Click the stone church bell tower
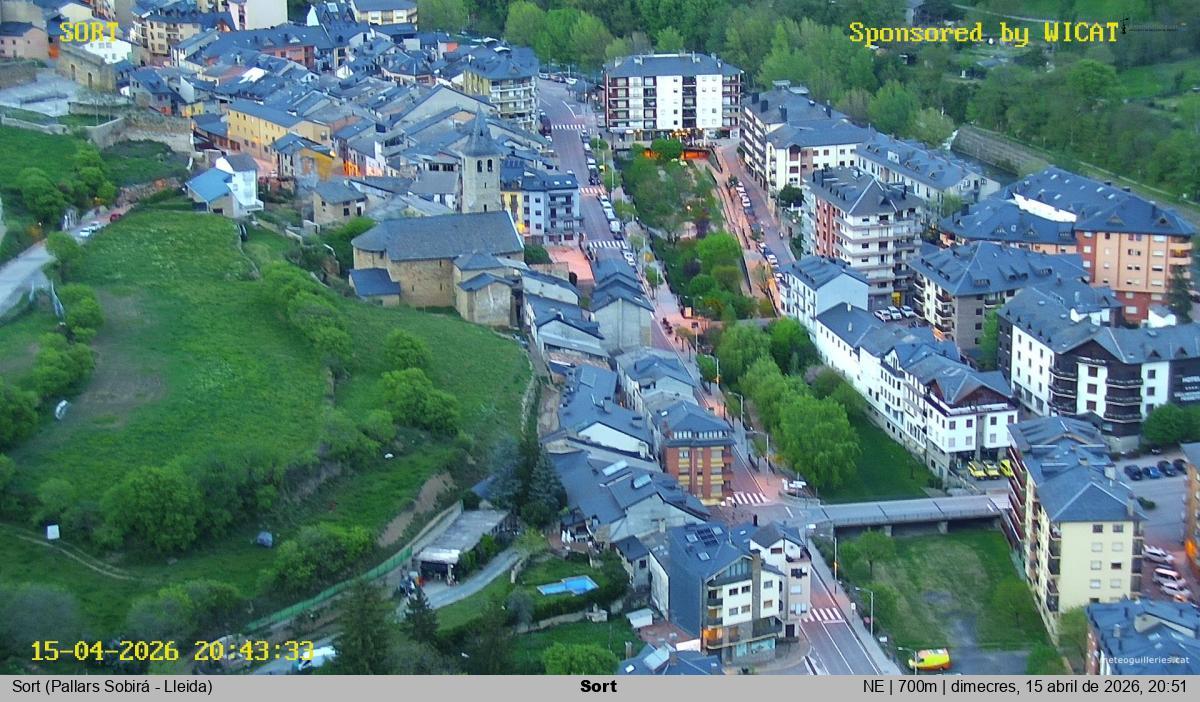Image resolution: width=1200 pixels, height=702 pixels. (480, 168)
